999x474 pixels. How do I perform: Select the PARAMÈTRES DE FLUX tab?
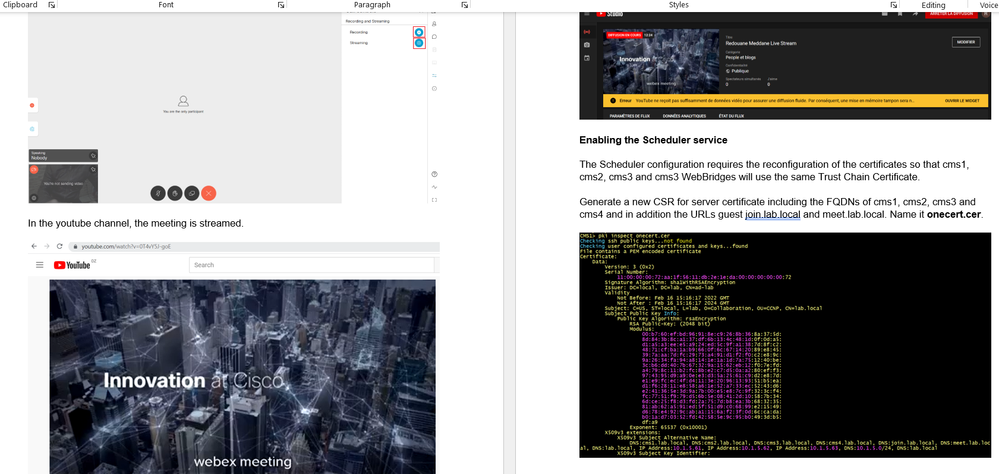point(631,116)
